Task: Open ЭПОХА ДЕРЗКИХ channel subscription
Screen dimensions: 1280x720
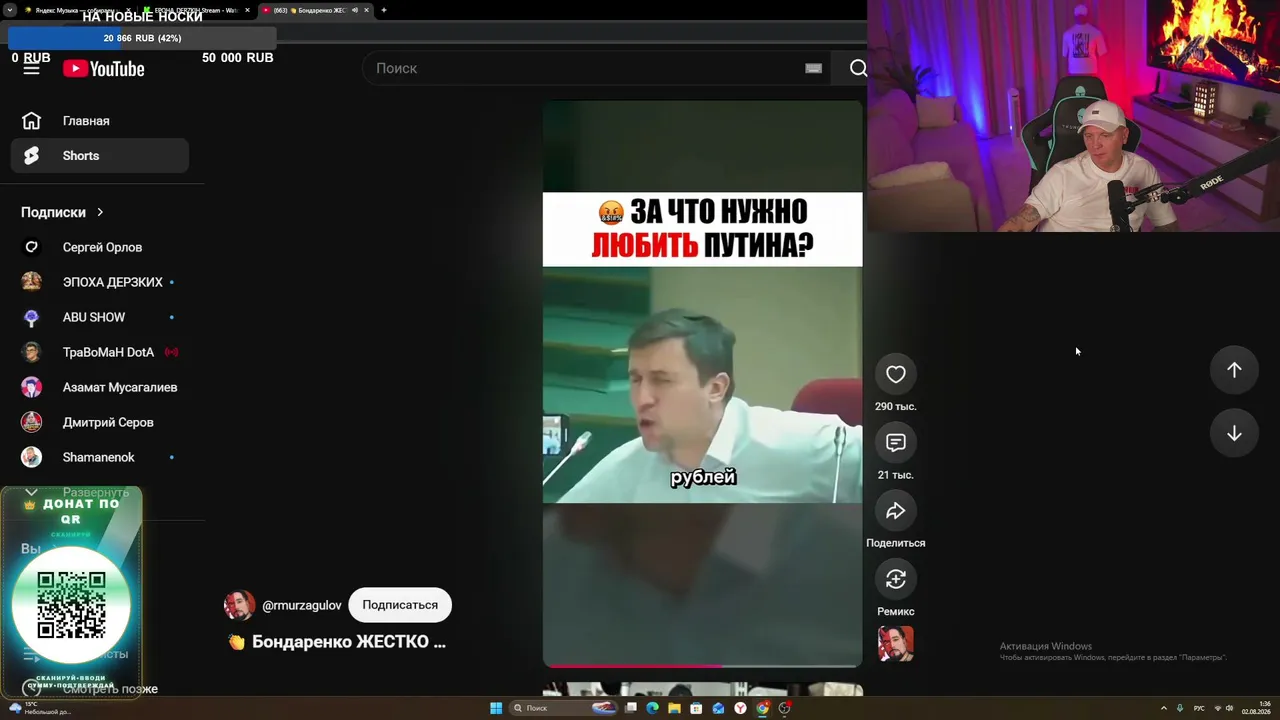Action: (100, 282)
